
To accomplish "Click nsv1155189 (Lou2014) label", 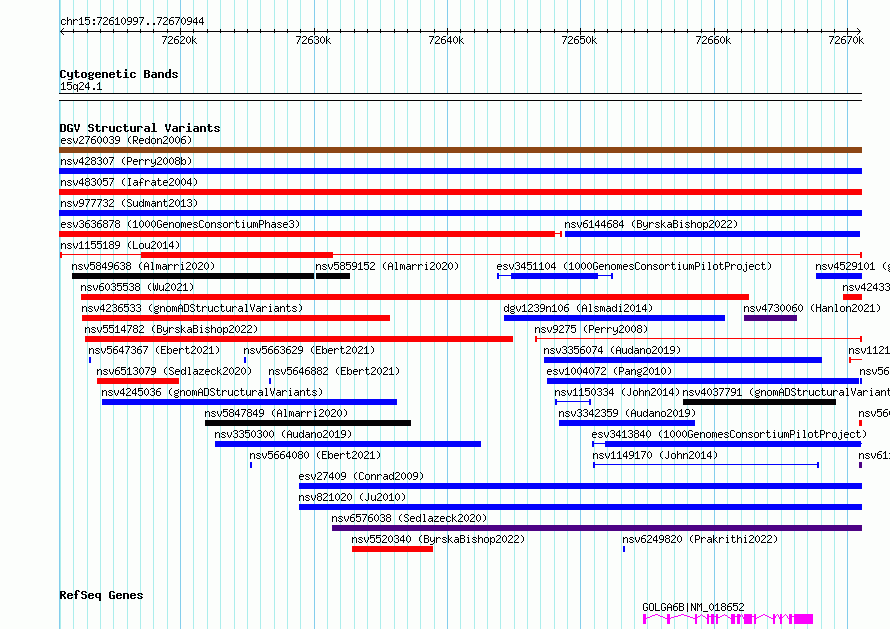I will coord(120,245).
